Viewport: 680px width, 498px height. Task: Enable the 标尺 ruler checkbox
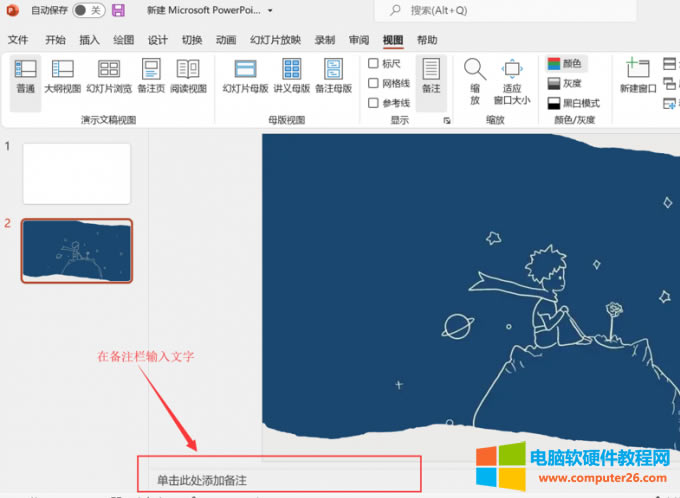coord(374,64)
